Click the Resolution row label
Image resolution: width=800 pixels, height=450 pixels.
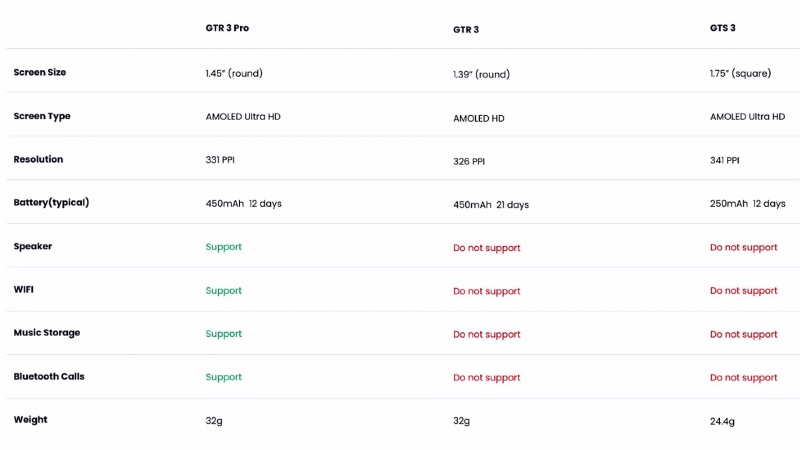tap(38, 159)
